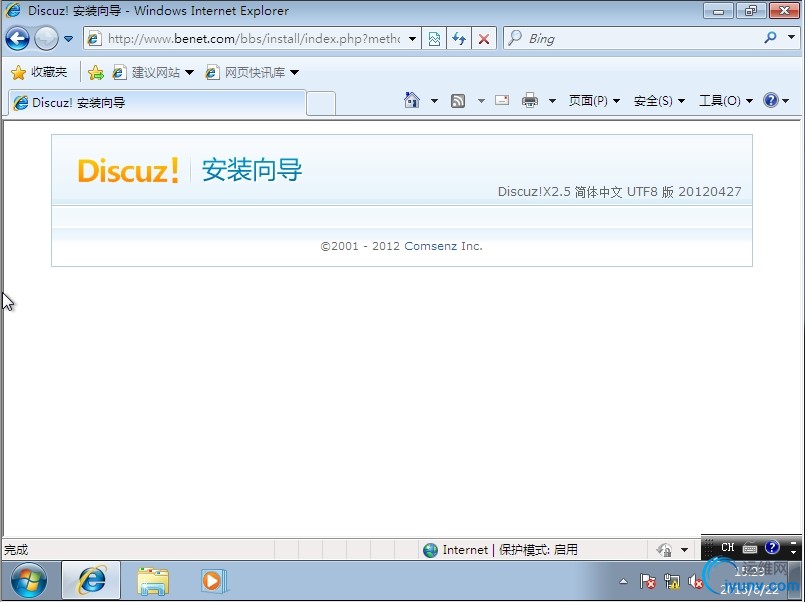Expand the address bar URL history dropdown
The image size is (805, 602).
[412, 38]
